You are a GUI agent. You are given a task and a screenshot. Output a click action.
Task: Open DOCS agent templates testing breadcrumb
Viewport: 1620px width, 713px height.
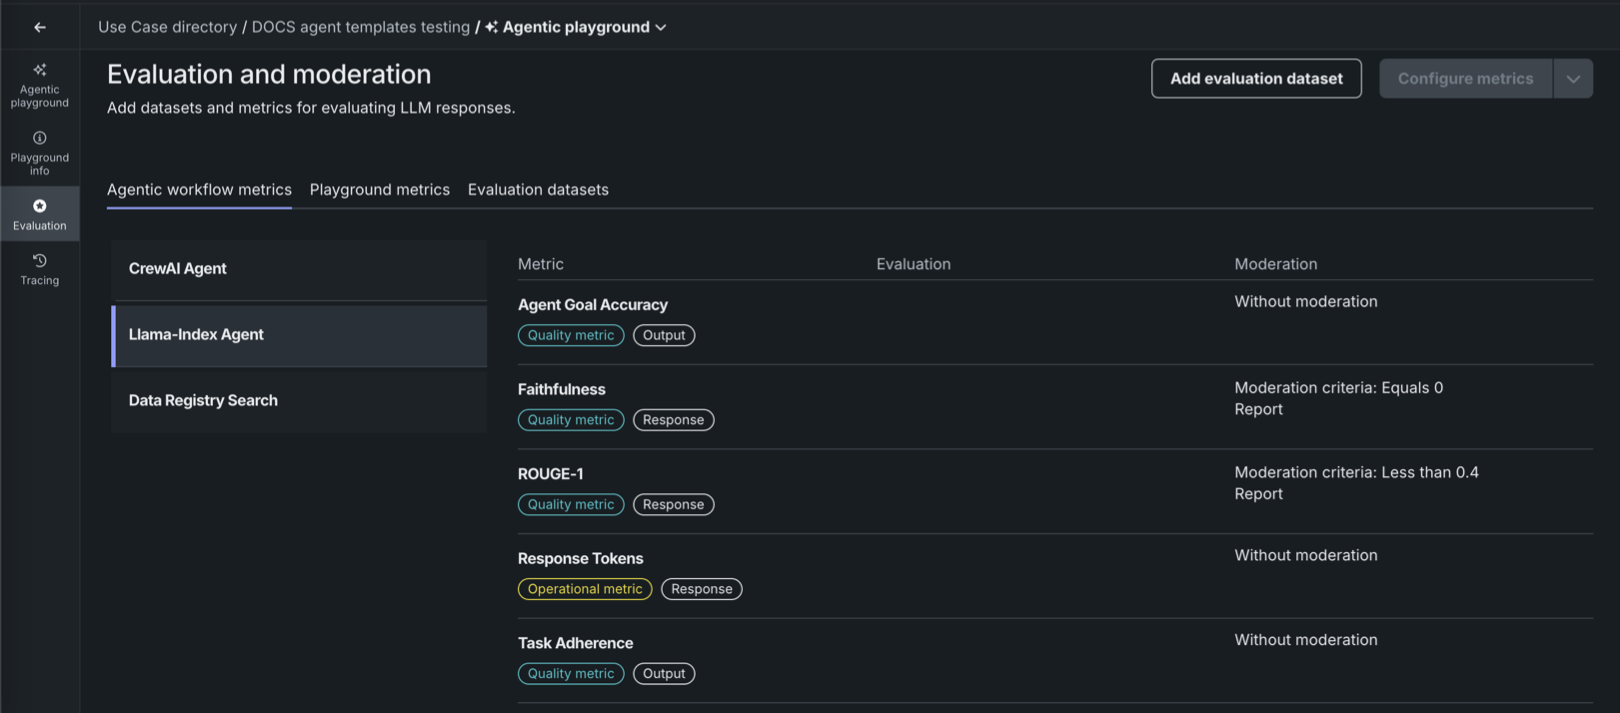pos(360,27)
